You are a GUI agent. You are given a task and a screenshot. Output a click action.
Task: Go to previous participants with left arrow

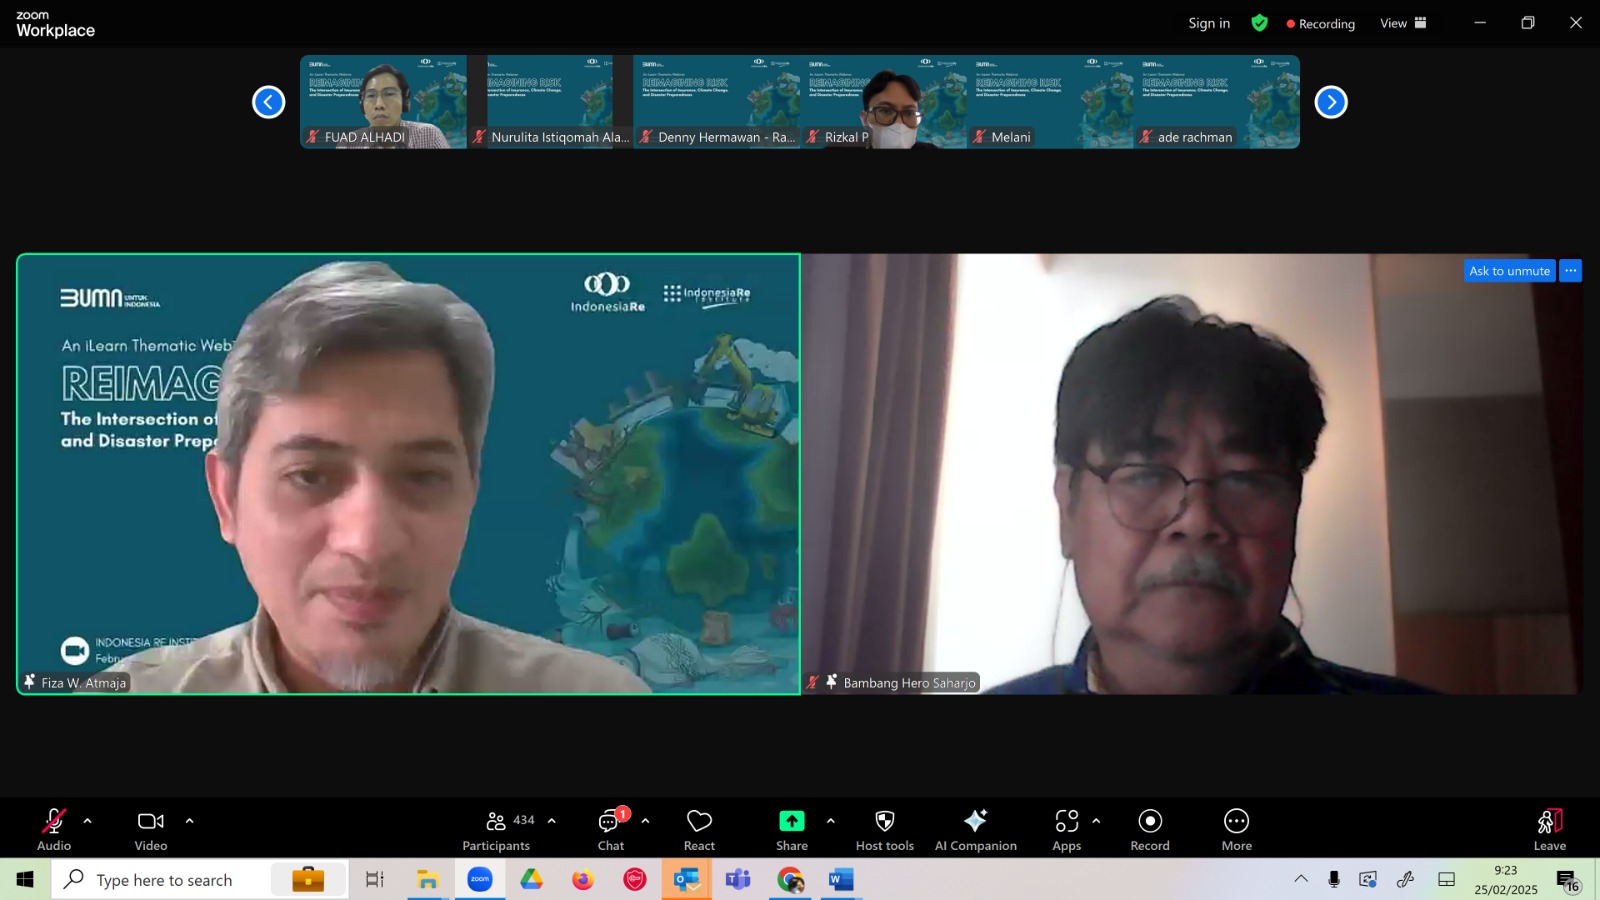click(x=268, y=102)
